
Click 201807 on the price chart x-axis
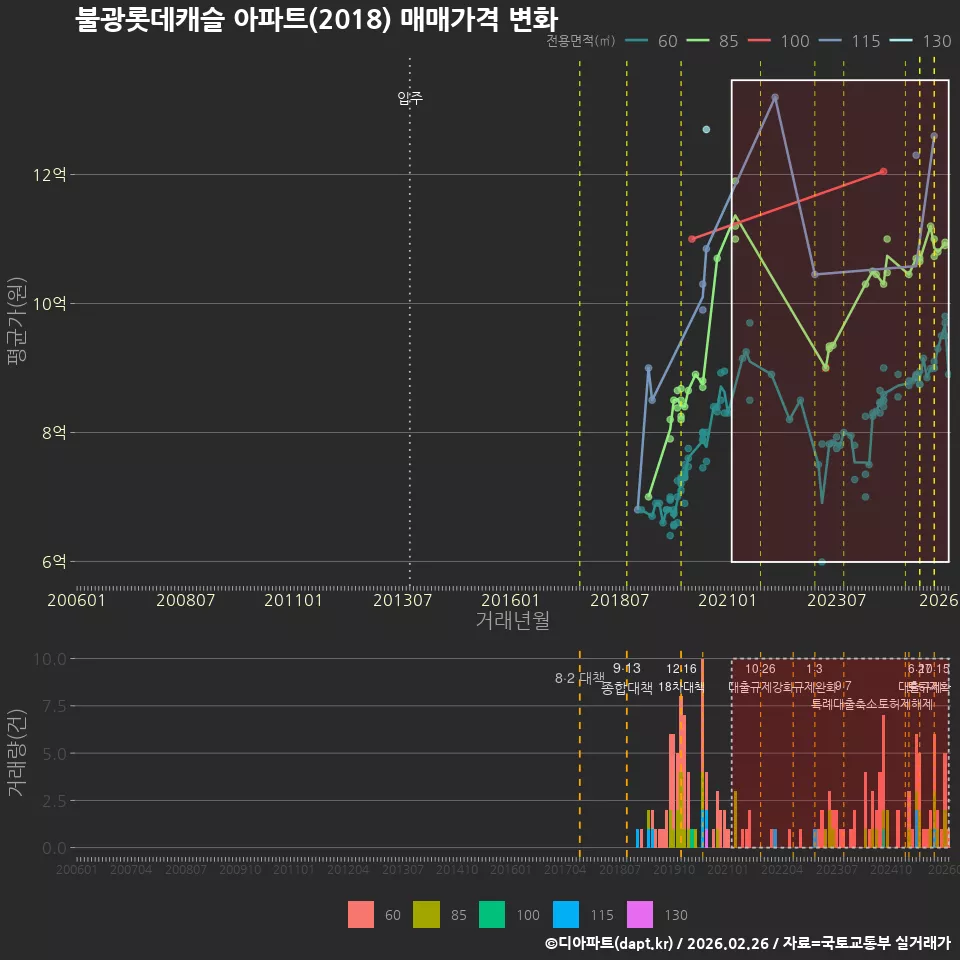[619, 600]
